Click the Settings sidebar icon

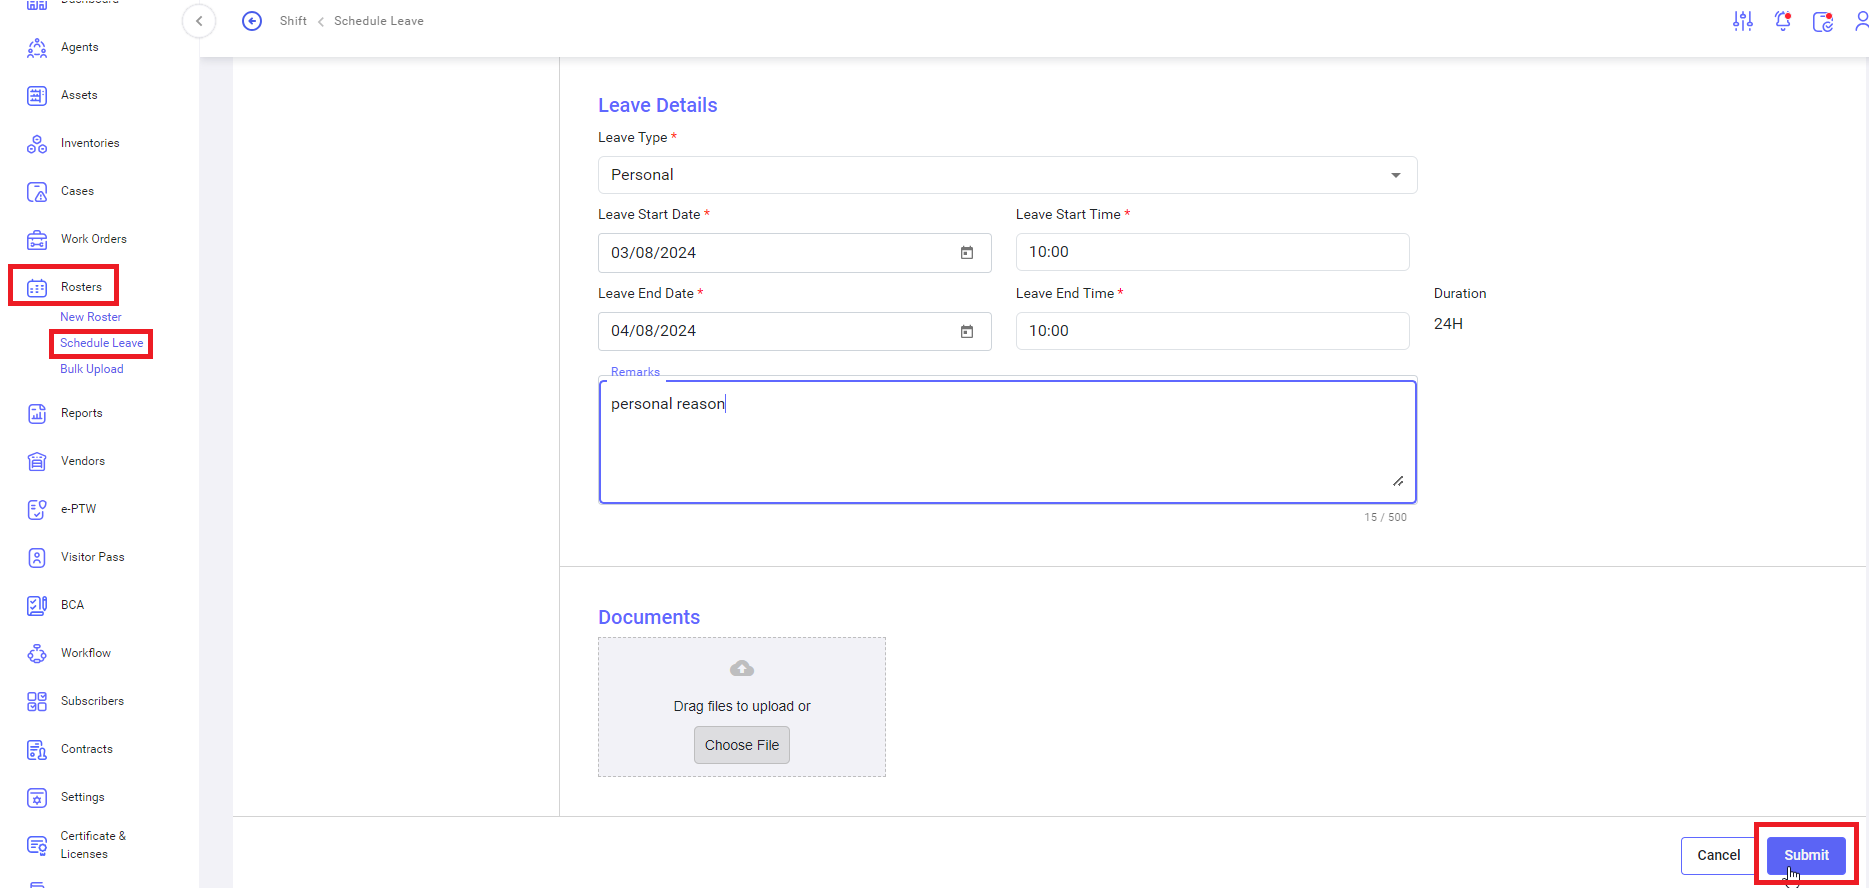pos(37,798)
